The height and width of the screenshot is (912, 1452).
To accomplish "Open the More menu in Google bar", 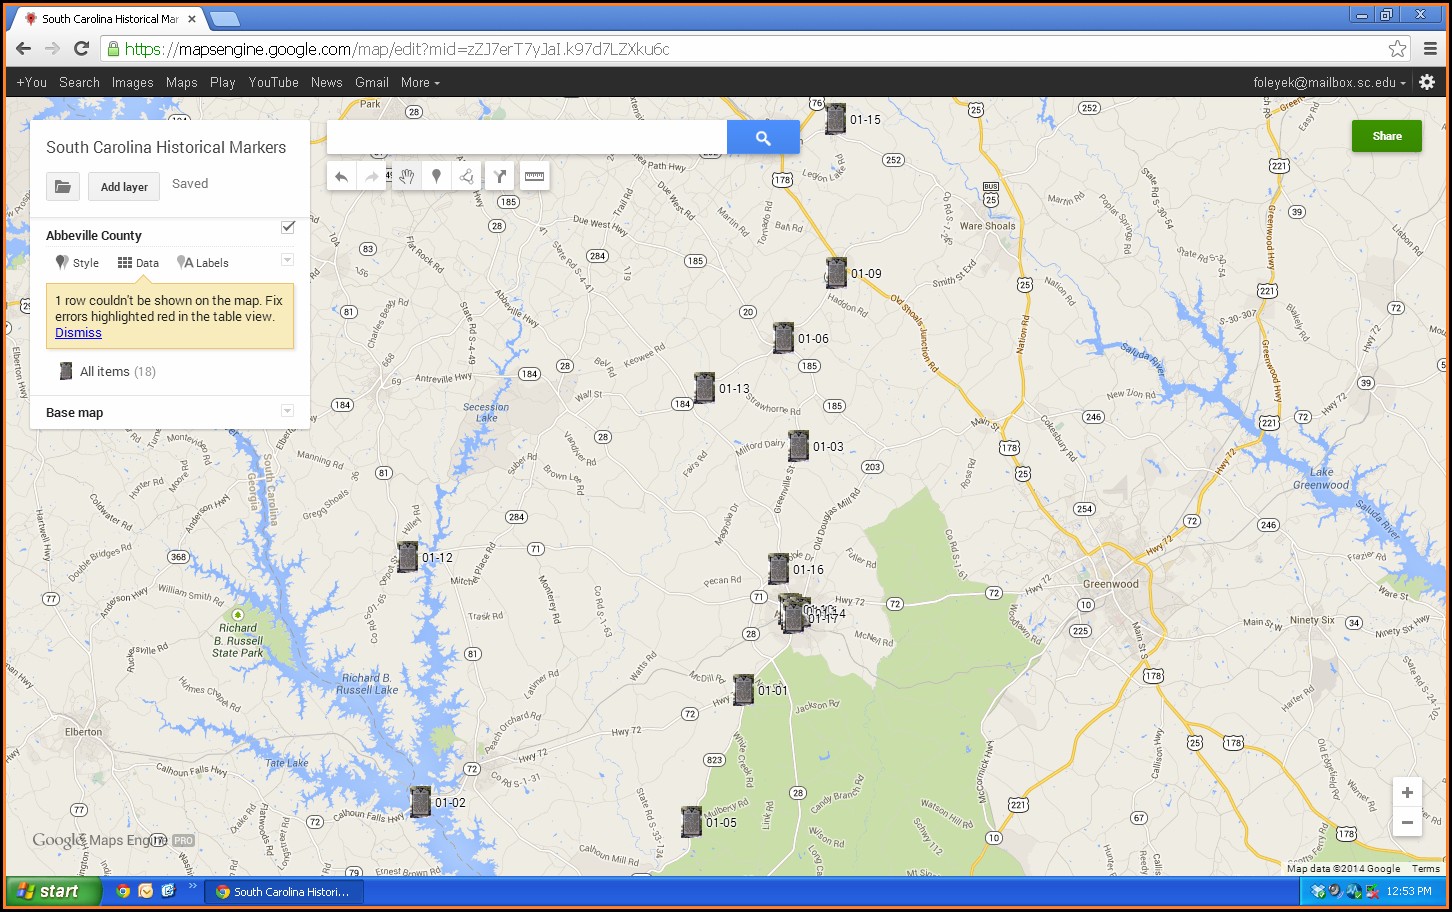I will coord(420,83).
